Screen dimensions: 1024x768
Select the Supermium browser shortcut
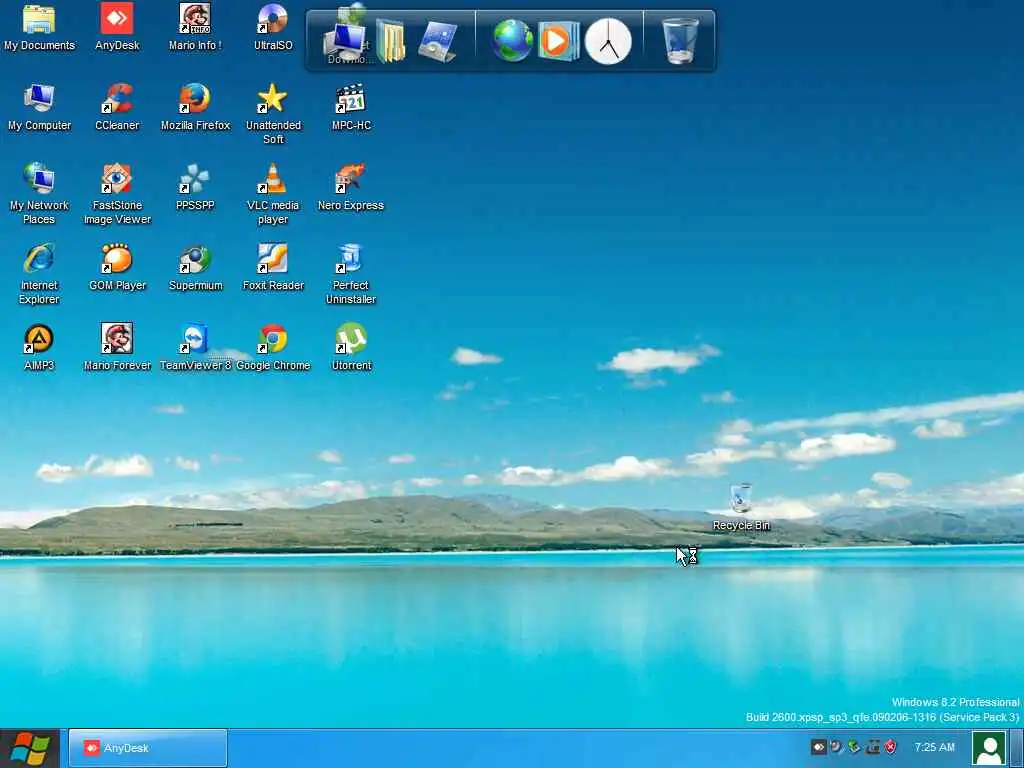(x=195, y=268)
